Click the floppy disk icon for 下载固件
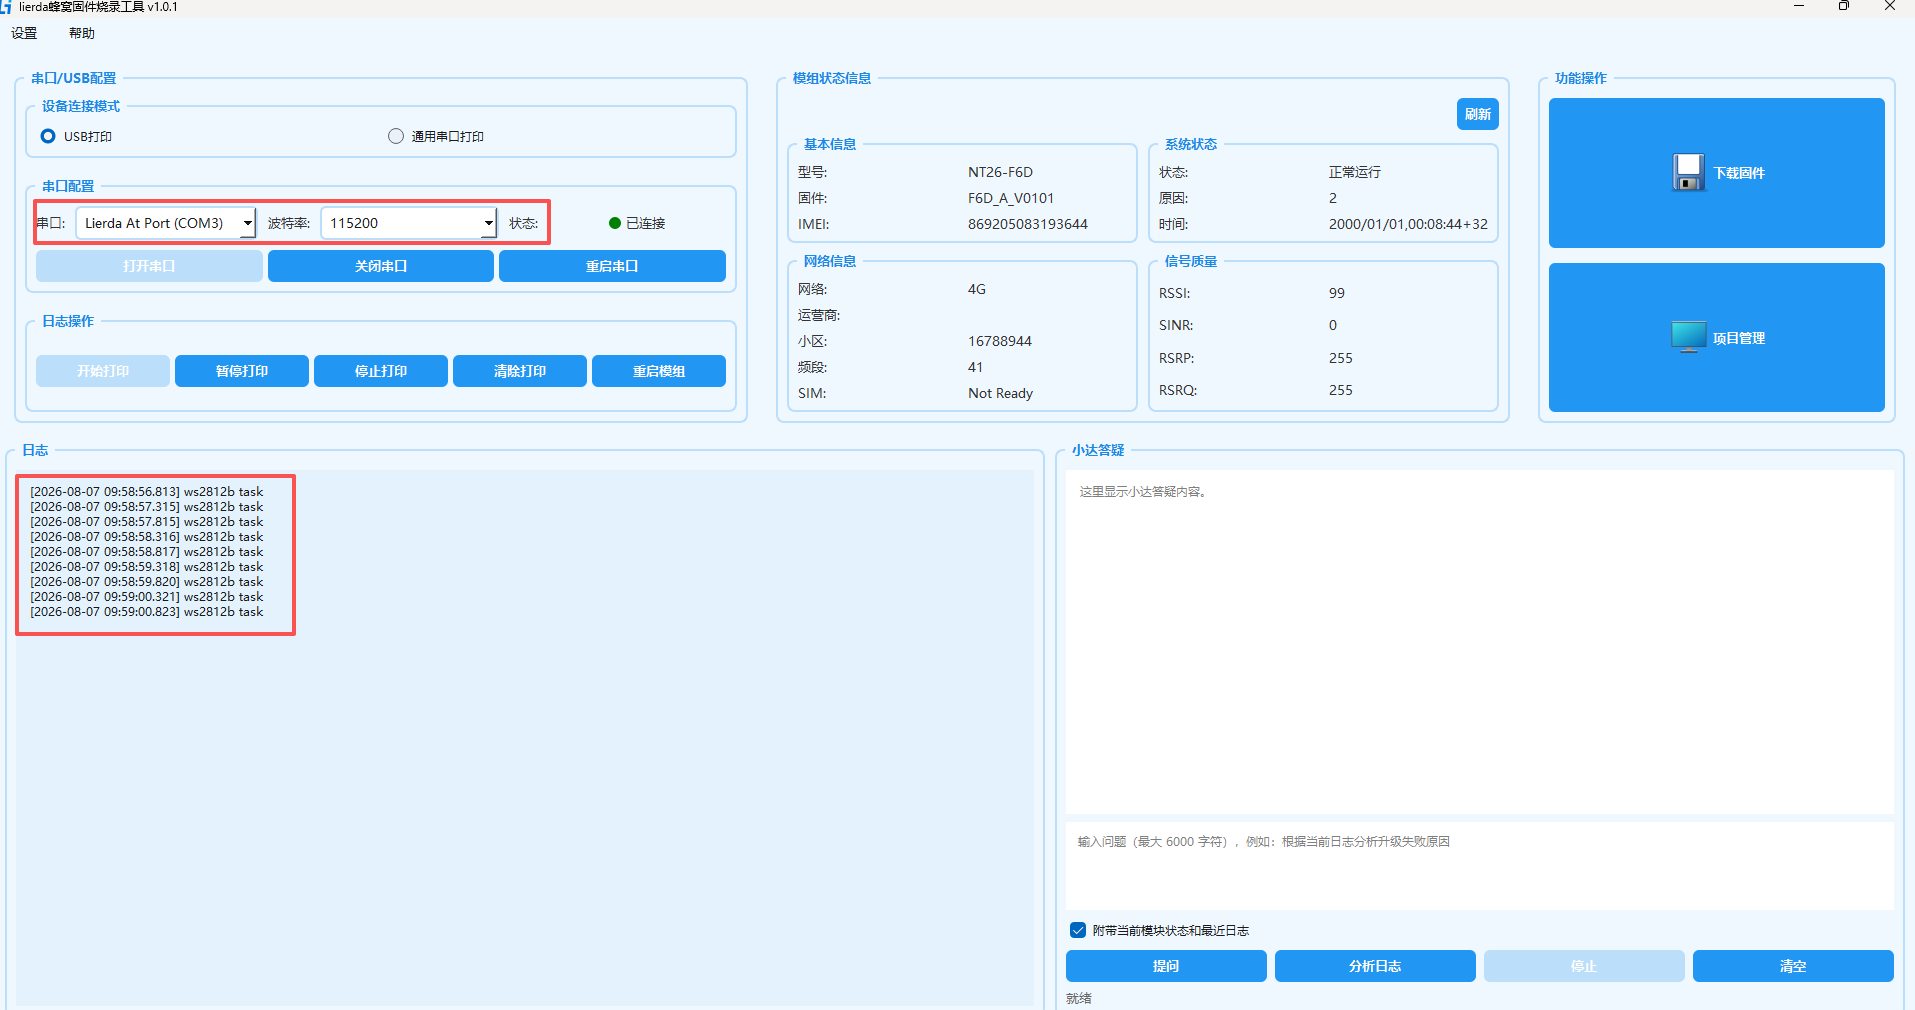The width and height of the screenshot is (1915, 1010). click(x=1688, y=172)
